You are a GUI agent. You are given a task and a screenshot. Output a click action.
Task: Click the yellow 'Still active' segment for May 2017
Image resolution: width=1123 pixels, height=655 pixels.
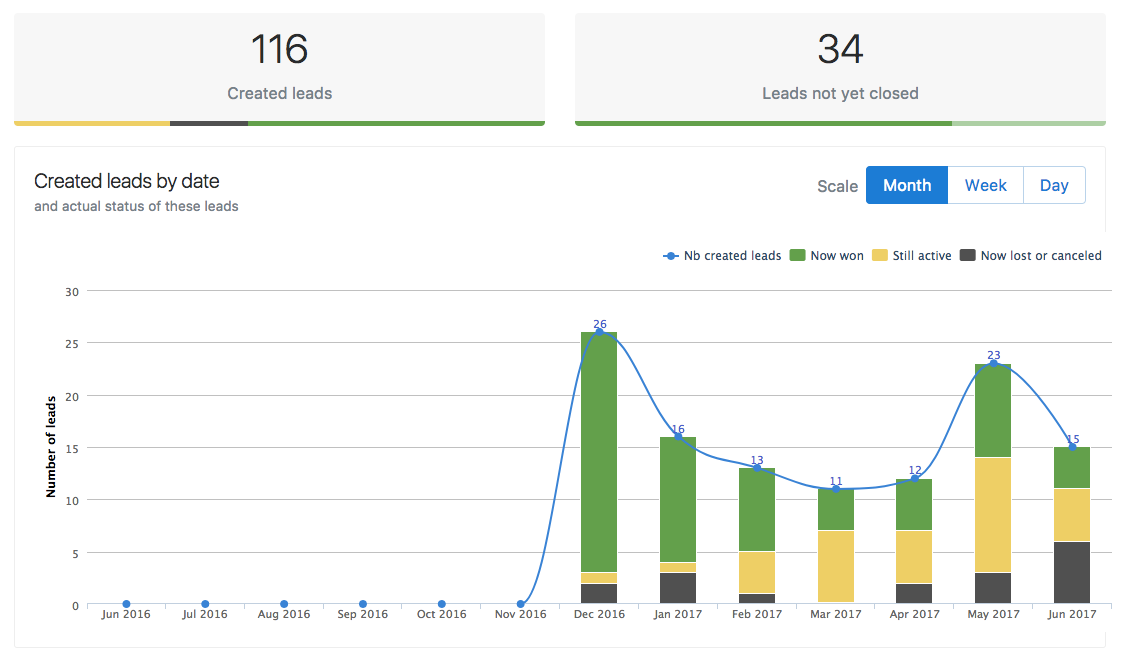[x=993, y=514]
